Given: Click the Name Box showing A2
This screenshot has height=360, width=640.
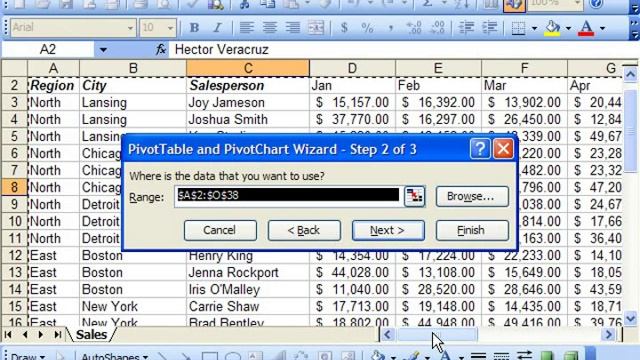Looking at the screenshot, I should (48, 50).
